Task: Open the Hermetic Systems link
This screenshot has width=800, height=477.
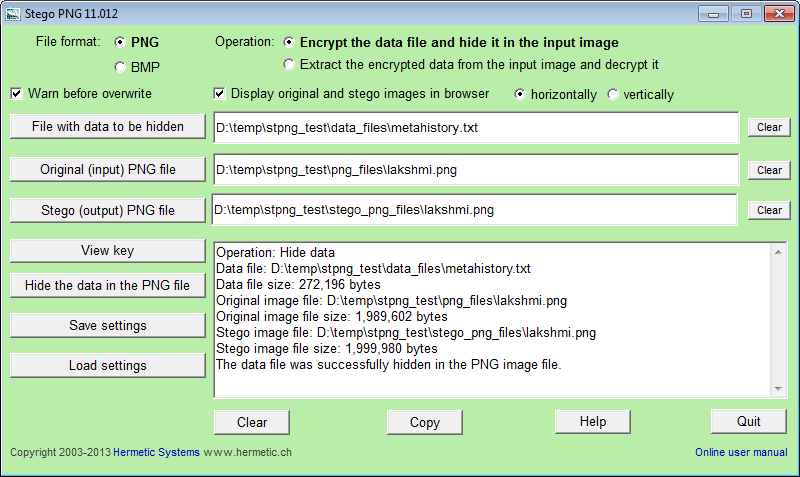Action: coord(156,453)
